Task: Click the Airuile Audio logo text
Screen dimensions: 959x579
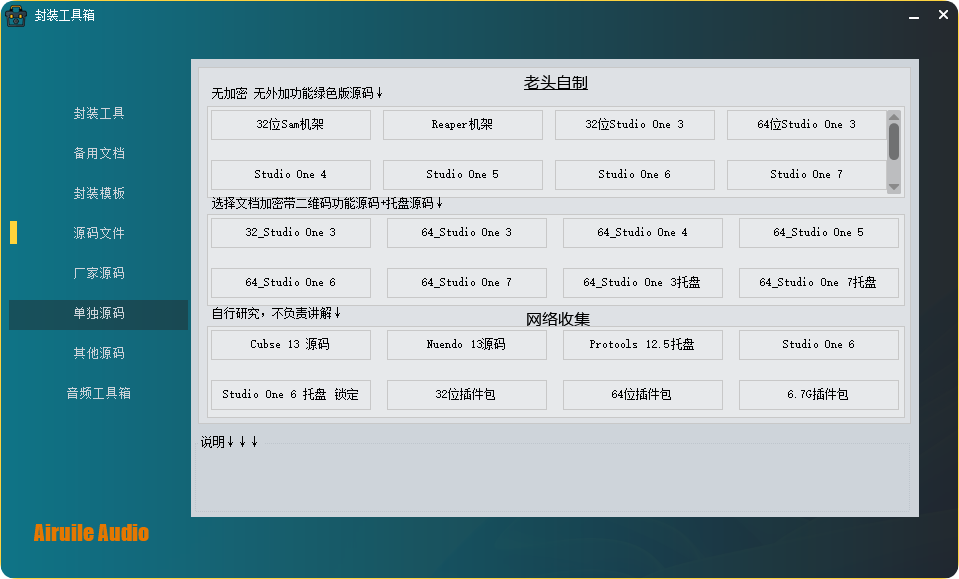Action: click(x=91, y=533)
